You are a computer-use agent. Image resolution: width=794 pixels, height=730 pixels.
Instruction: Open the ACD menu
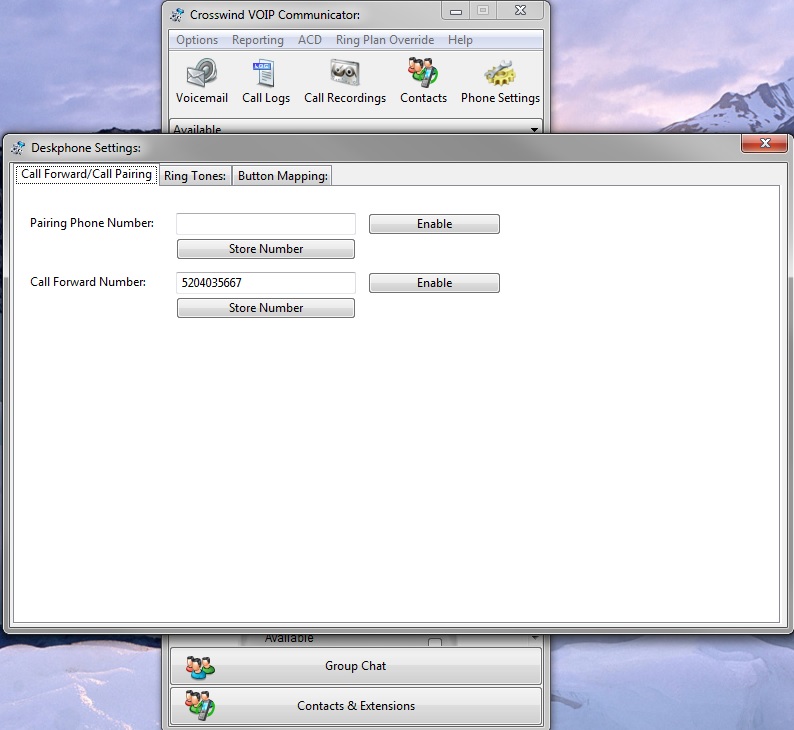coord(310,40)
